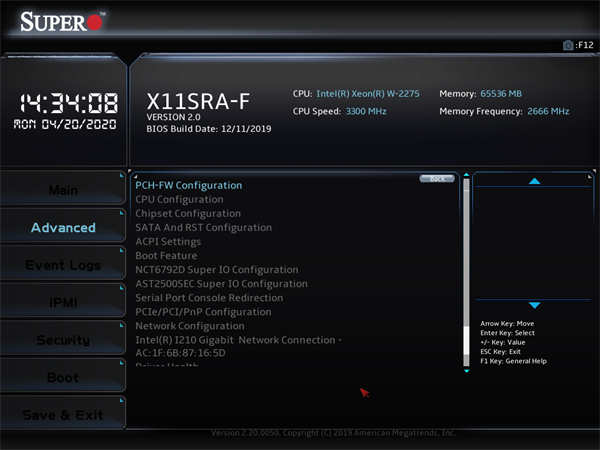The height and width of the screenshot is (450, 600).
Task: Open PCH-FW Configuration submenu
Action: point(189,186)
